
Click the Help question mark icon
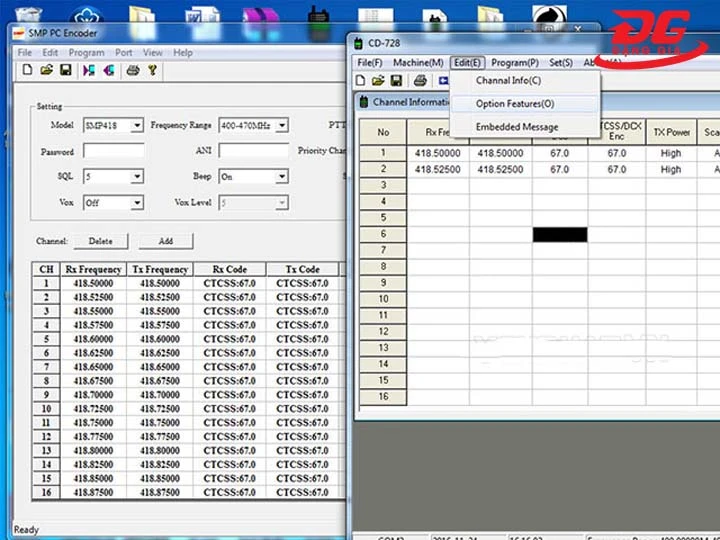pos(153,70)
